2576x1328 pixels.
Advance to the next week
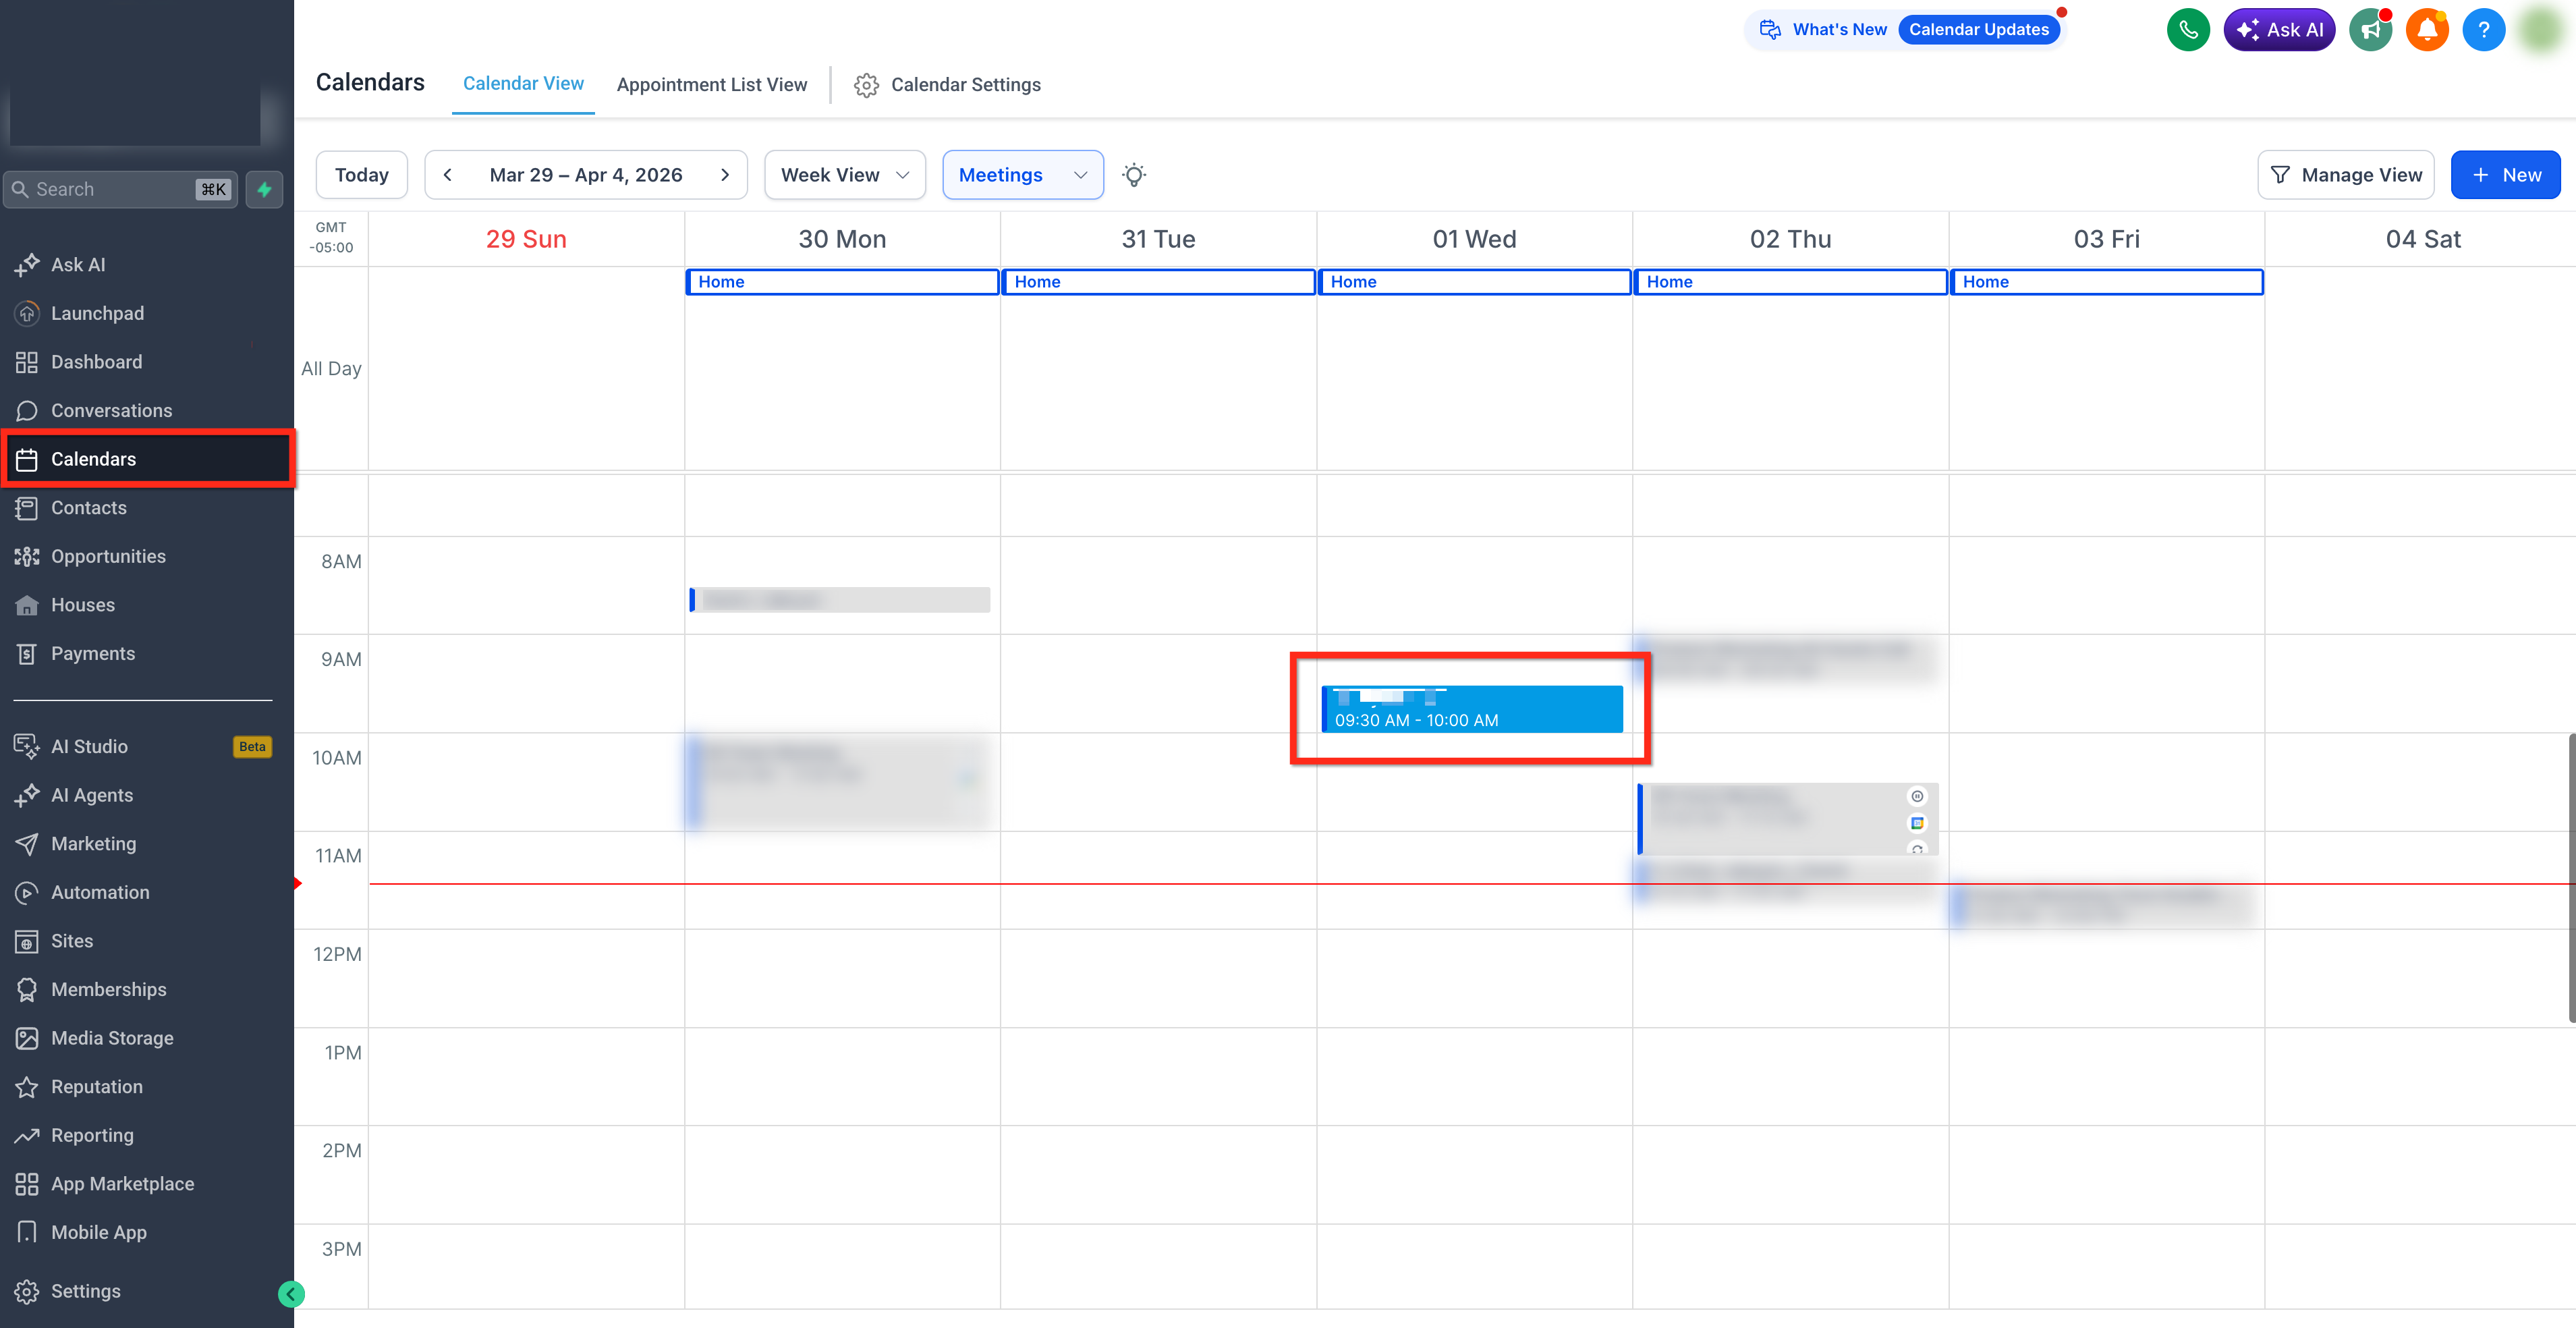725,175
